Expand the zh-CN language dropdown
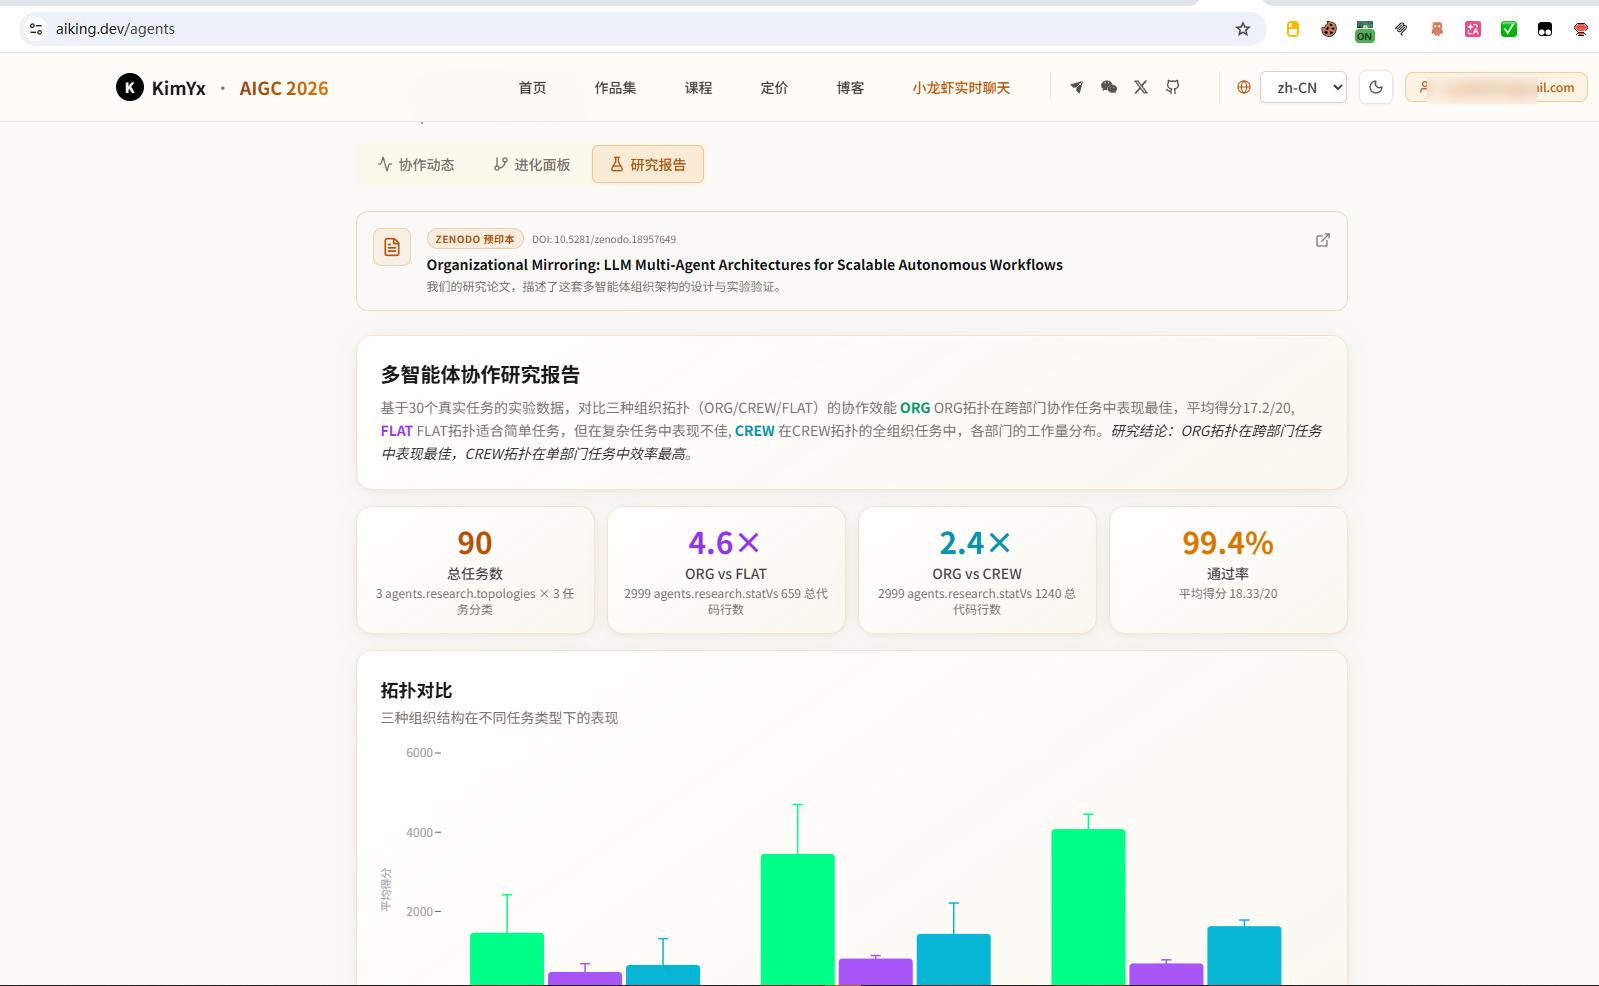1599x986 pixels. point(1303,87)
